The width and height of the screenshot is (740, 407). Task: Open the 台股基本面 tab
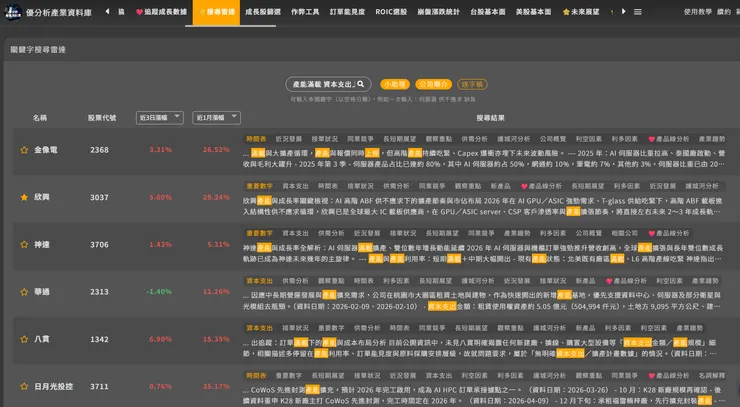click(488, 12)
